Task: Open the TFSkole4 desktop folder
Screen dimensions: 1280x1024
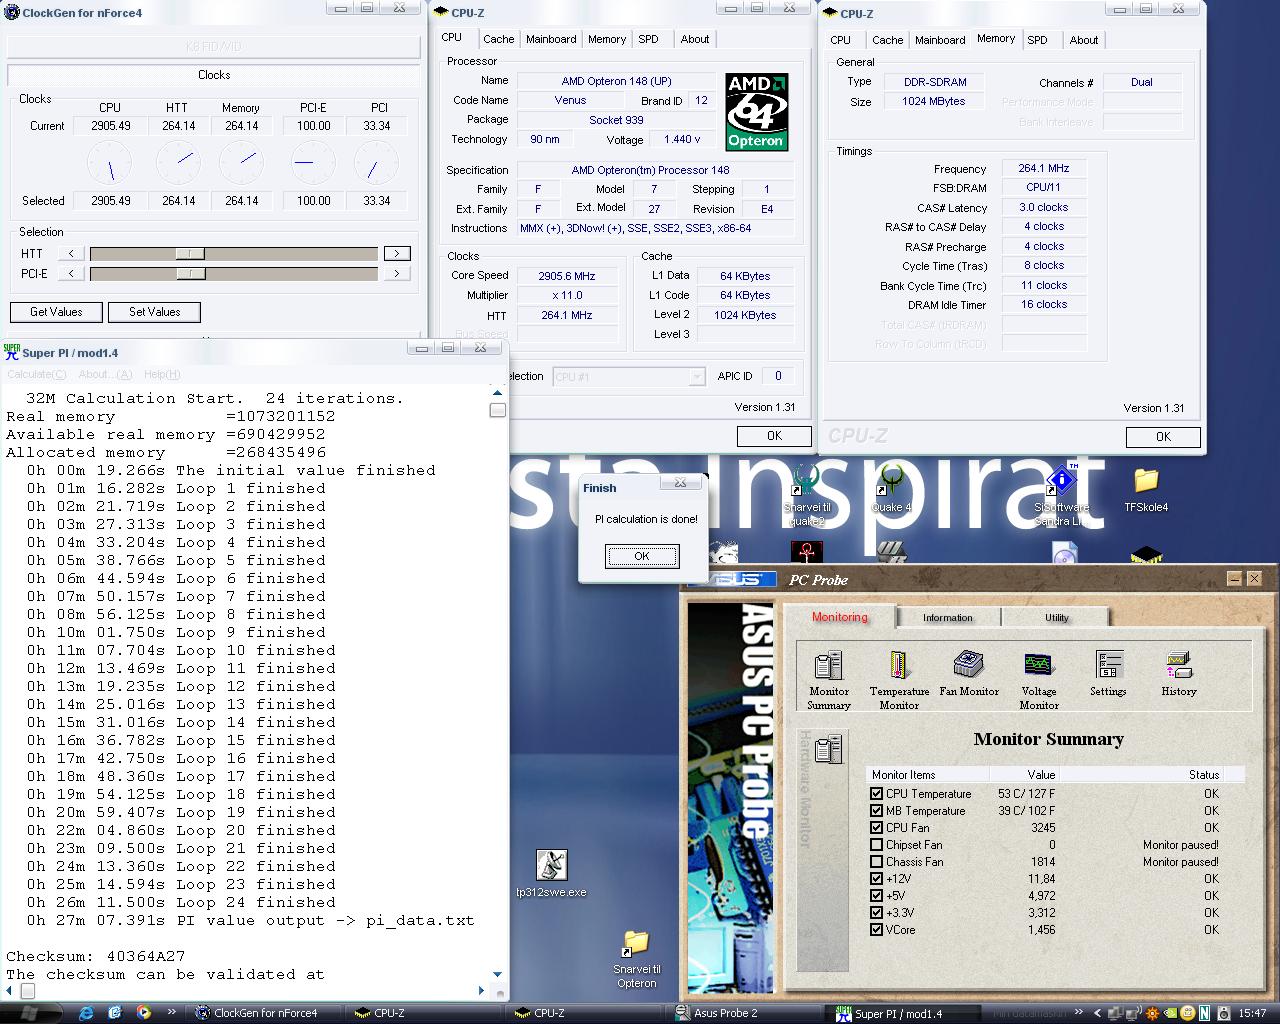Action: [1146, 482]
